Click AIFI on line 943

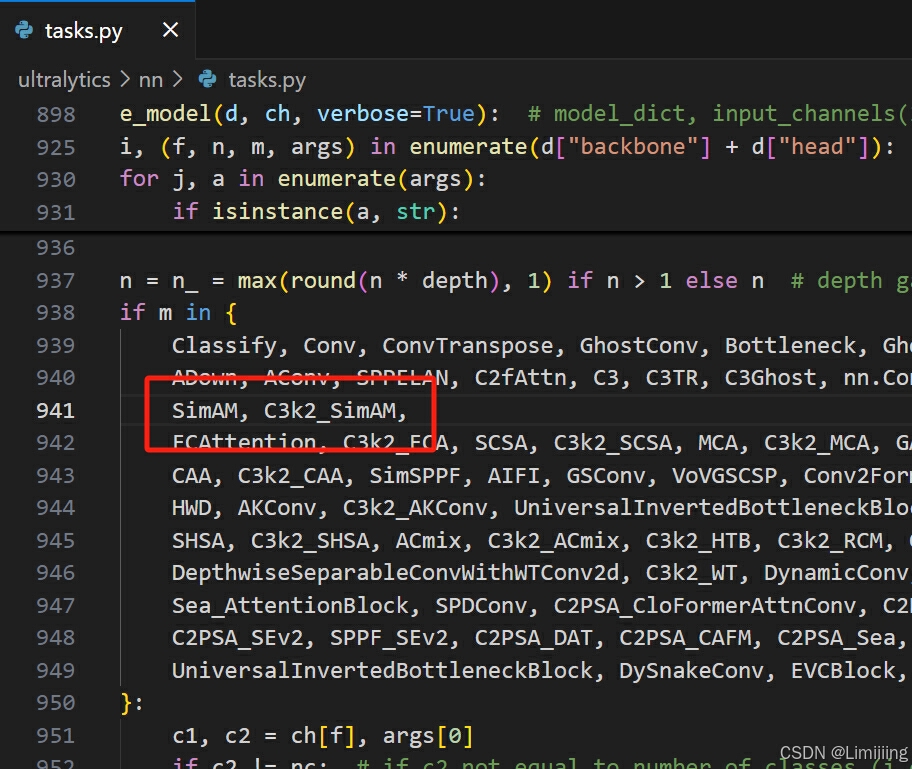[514, 476]
